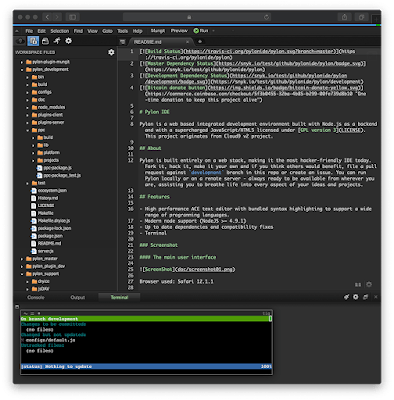The width and height of the screenshot is (394, 400).
Task: Collapse the pylon_development folder
Action: click(22, 70)
